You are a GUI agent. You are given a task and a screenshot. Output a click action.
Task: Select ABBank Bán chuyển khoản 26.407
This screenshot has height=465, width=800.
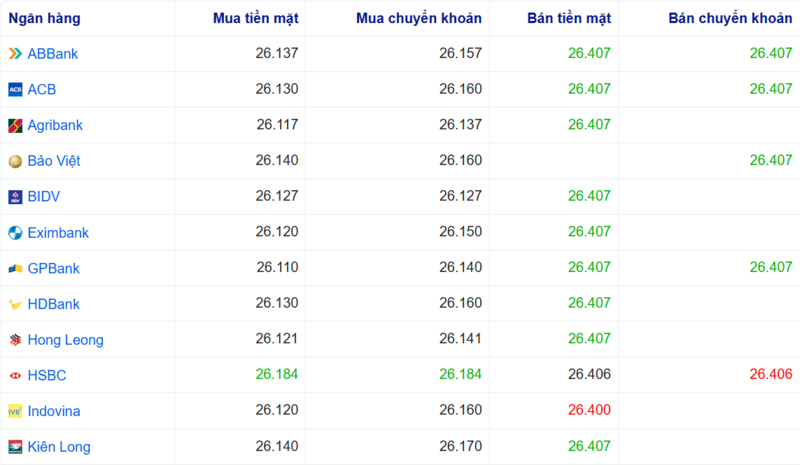pos(771,53)
